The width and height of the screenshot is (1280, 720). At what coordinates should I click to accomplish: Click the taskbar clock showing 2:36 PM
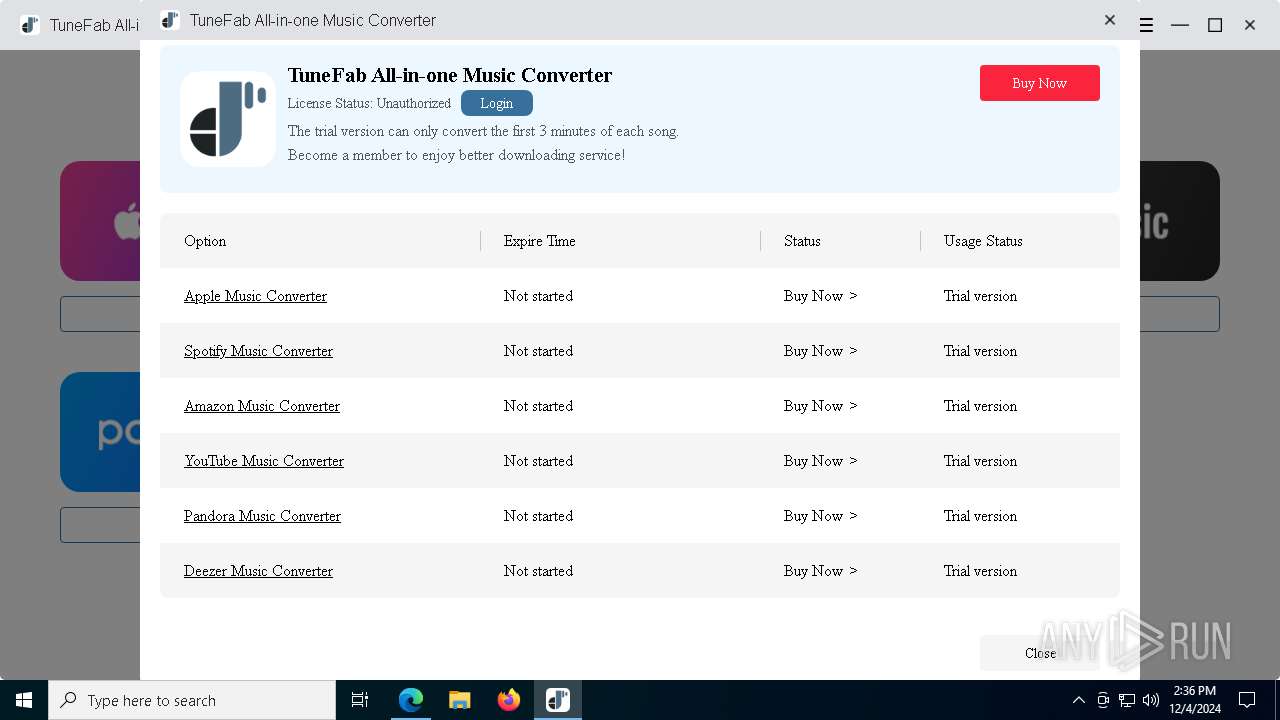click(x=1195, y=700)
